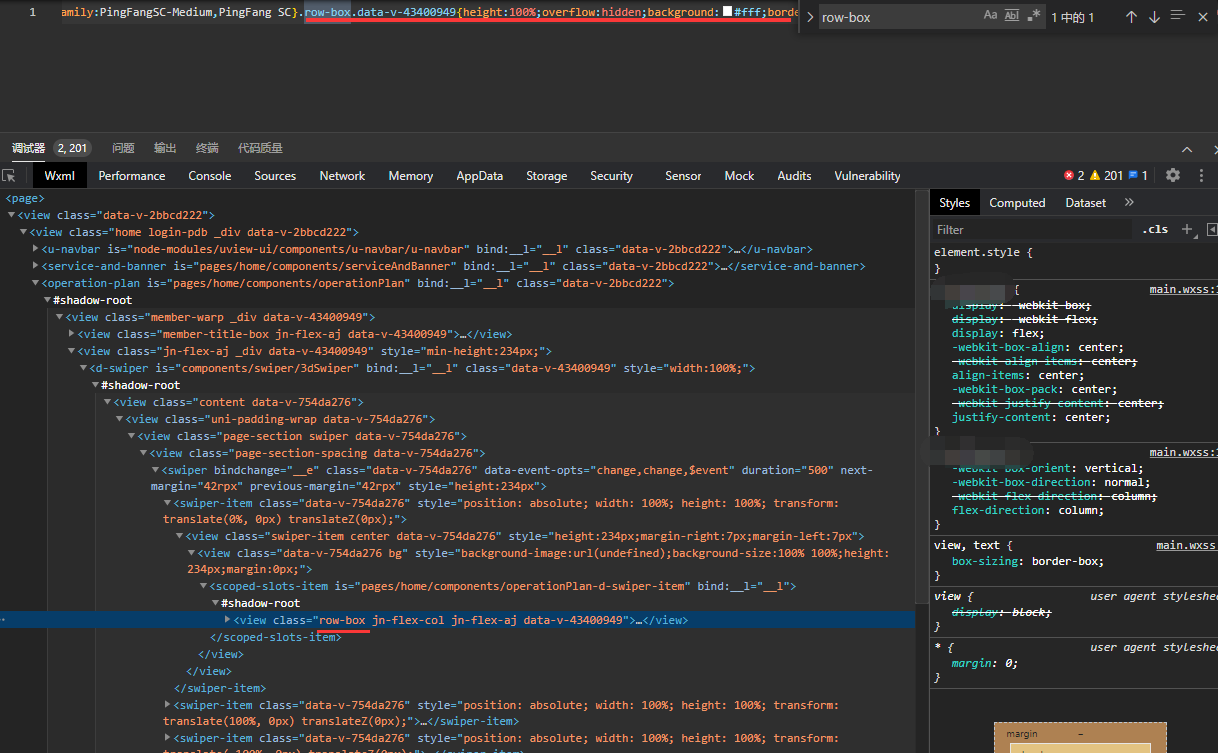Image resolution: width=1218 pixels, height=753 pixels.
Task: Go to next search match arrow
Action: click(x=1154, y=17)
